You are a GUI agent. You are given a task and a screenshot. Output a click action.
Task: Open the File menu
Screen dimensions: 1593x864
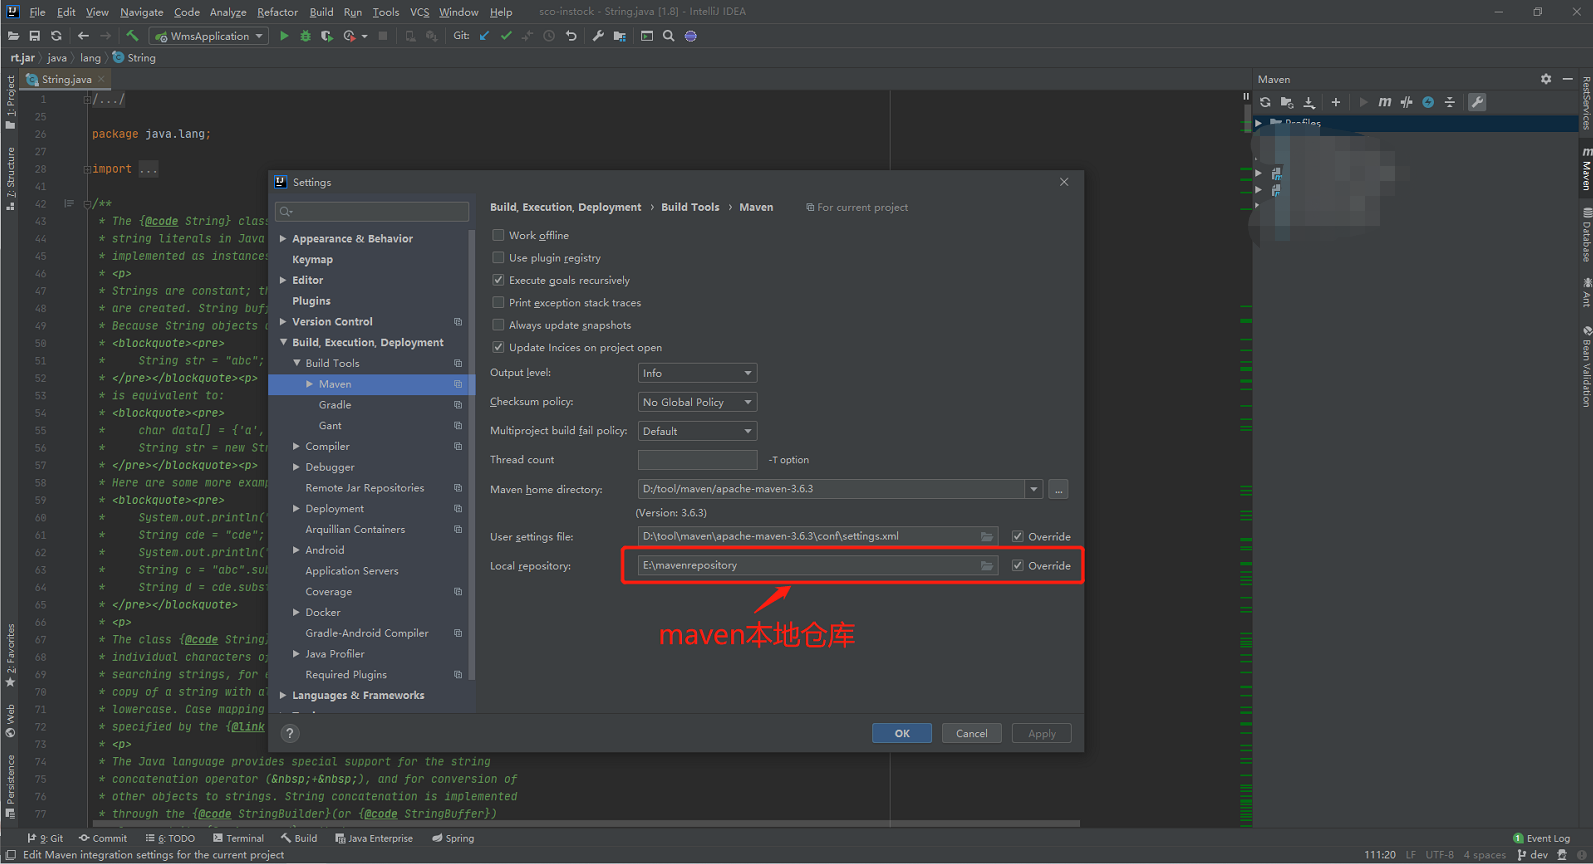37,12
